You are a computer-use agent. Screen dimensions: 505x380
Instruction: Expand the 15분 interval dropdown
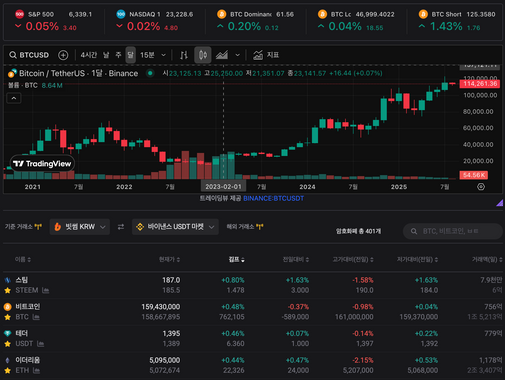click(x=153, y=55)
